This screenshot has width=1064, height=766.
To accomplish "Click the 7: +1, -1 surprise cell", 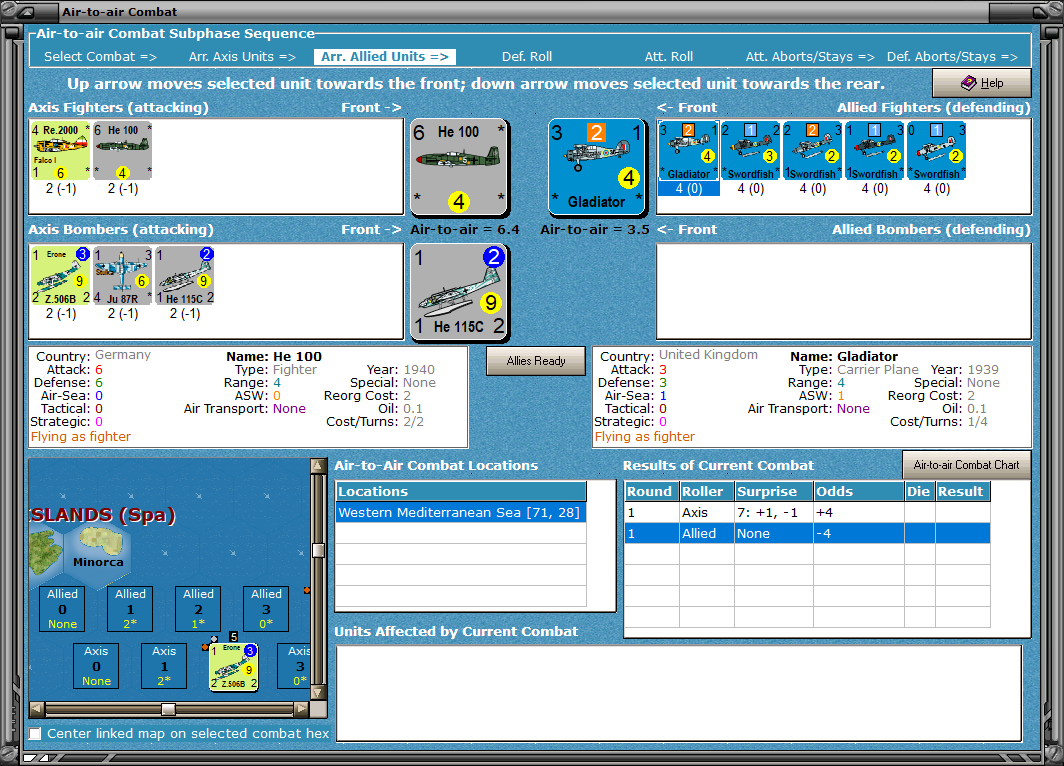I will (x=774, y=513).
